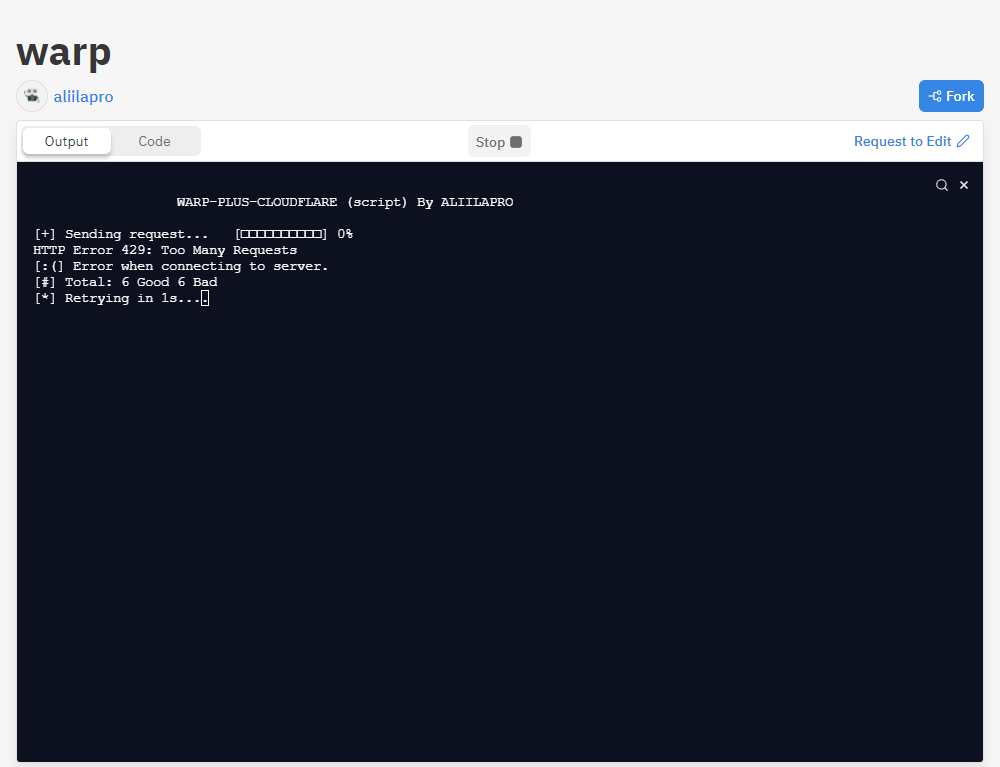Select HTTP Error 429 line
The width and height of the screenshot is (1000, 767).
coord(165,250)
